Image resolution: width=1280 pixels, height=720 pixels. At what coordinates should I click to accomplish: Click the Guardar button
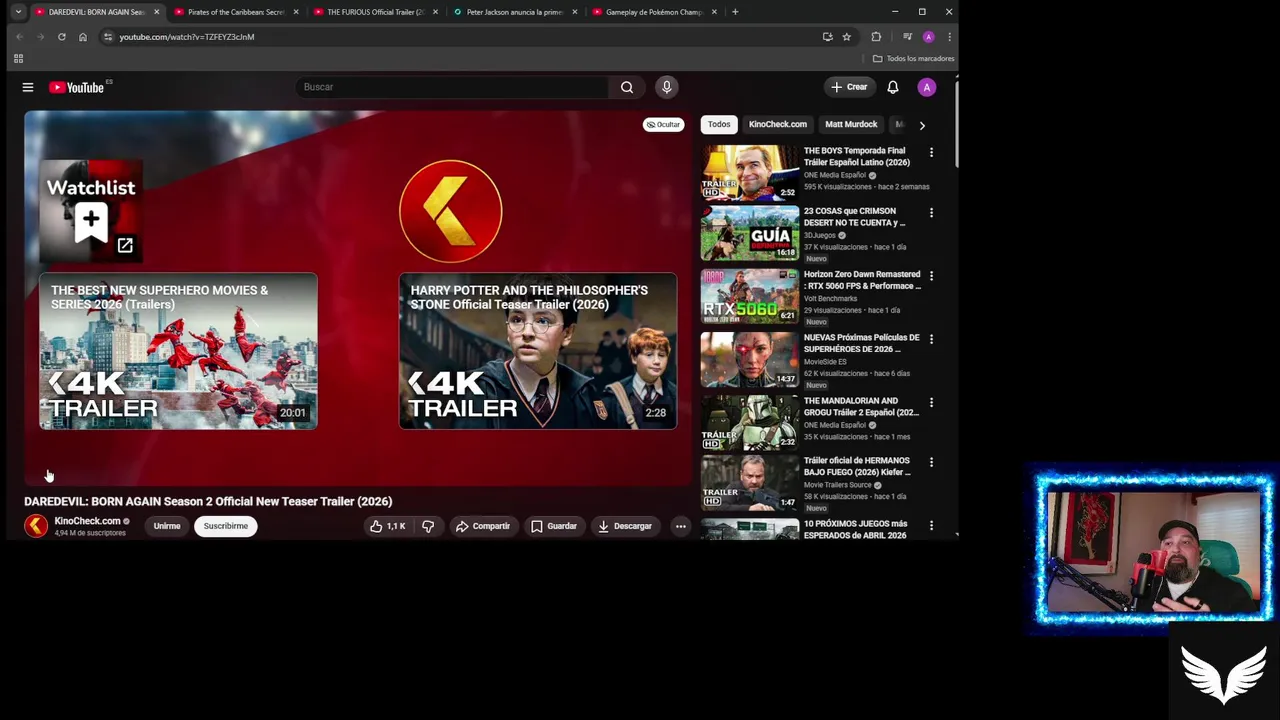[554, 526]
